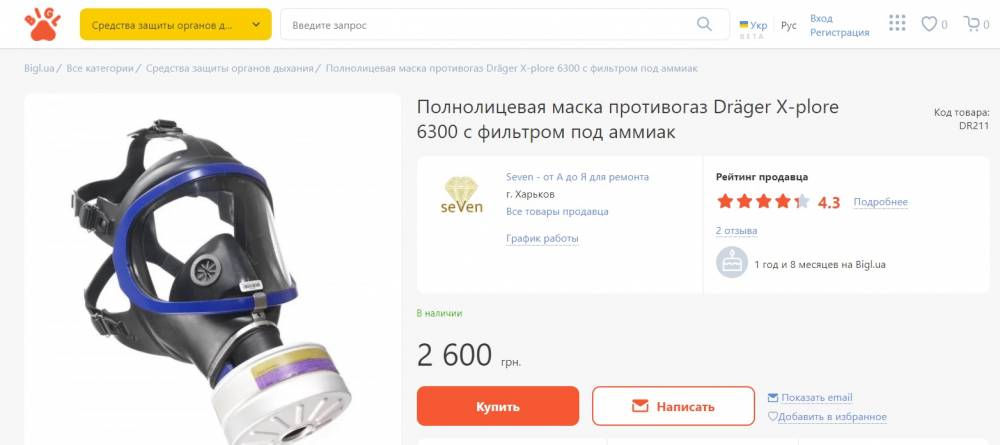The image size is (1000, 445).
Task: Click the envelope icon next to Показать email
Action: click(x=773, y=398)
